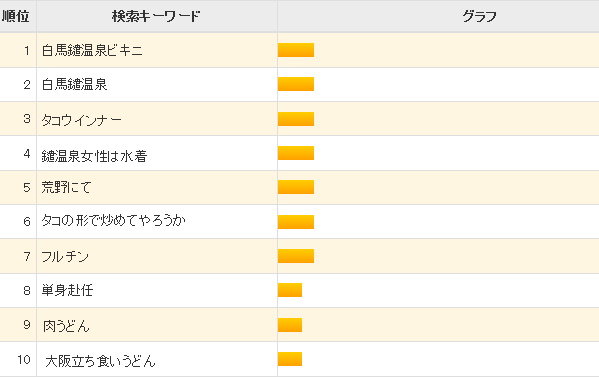Image resolution: width=599 pixels, height=378 pixels.
Task: Select keyword 単身赴任
Action: click(x=67, y=290)
